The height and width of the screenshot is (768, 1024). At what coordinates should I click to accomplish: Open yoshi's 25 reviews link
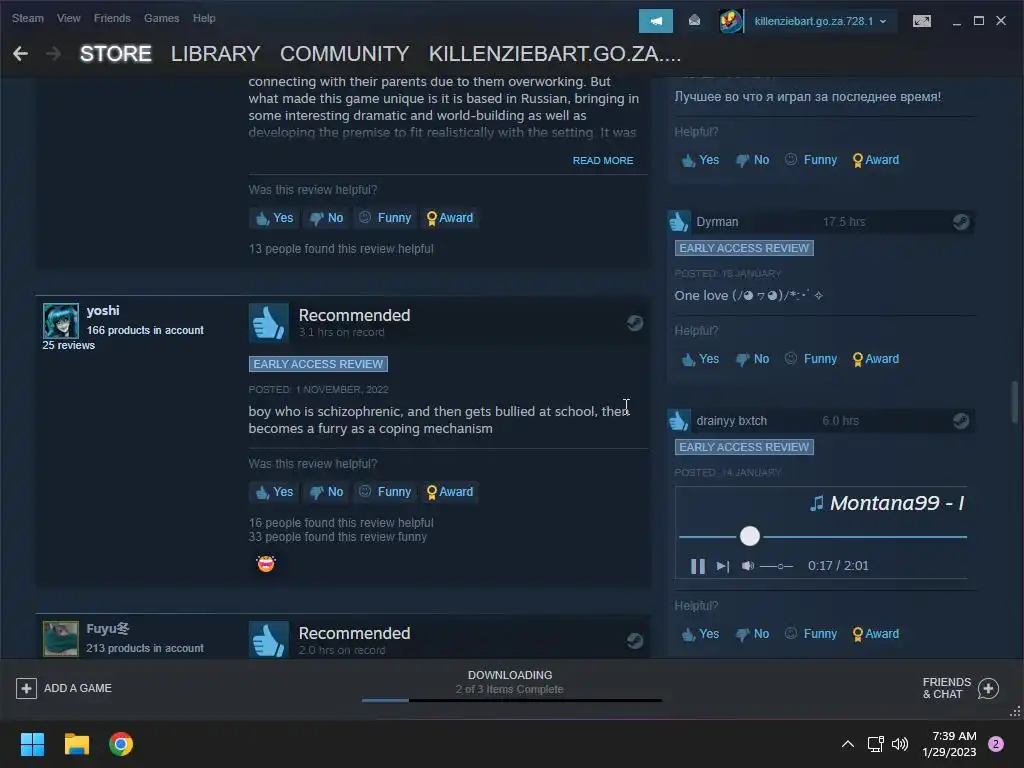69,345
